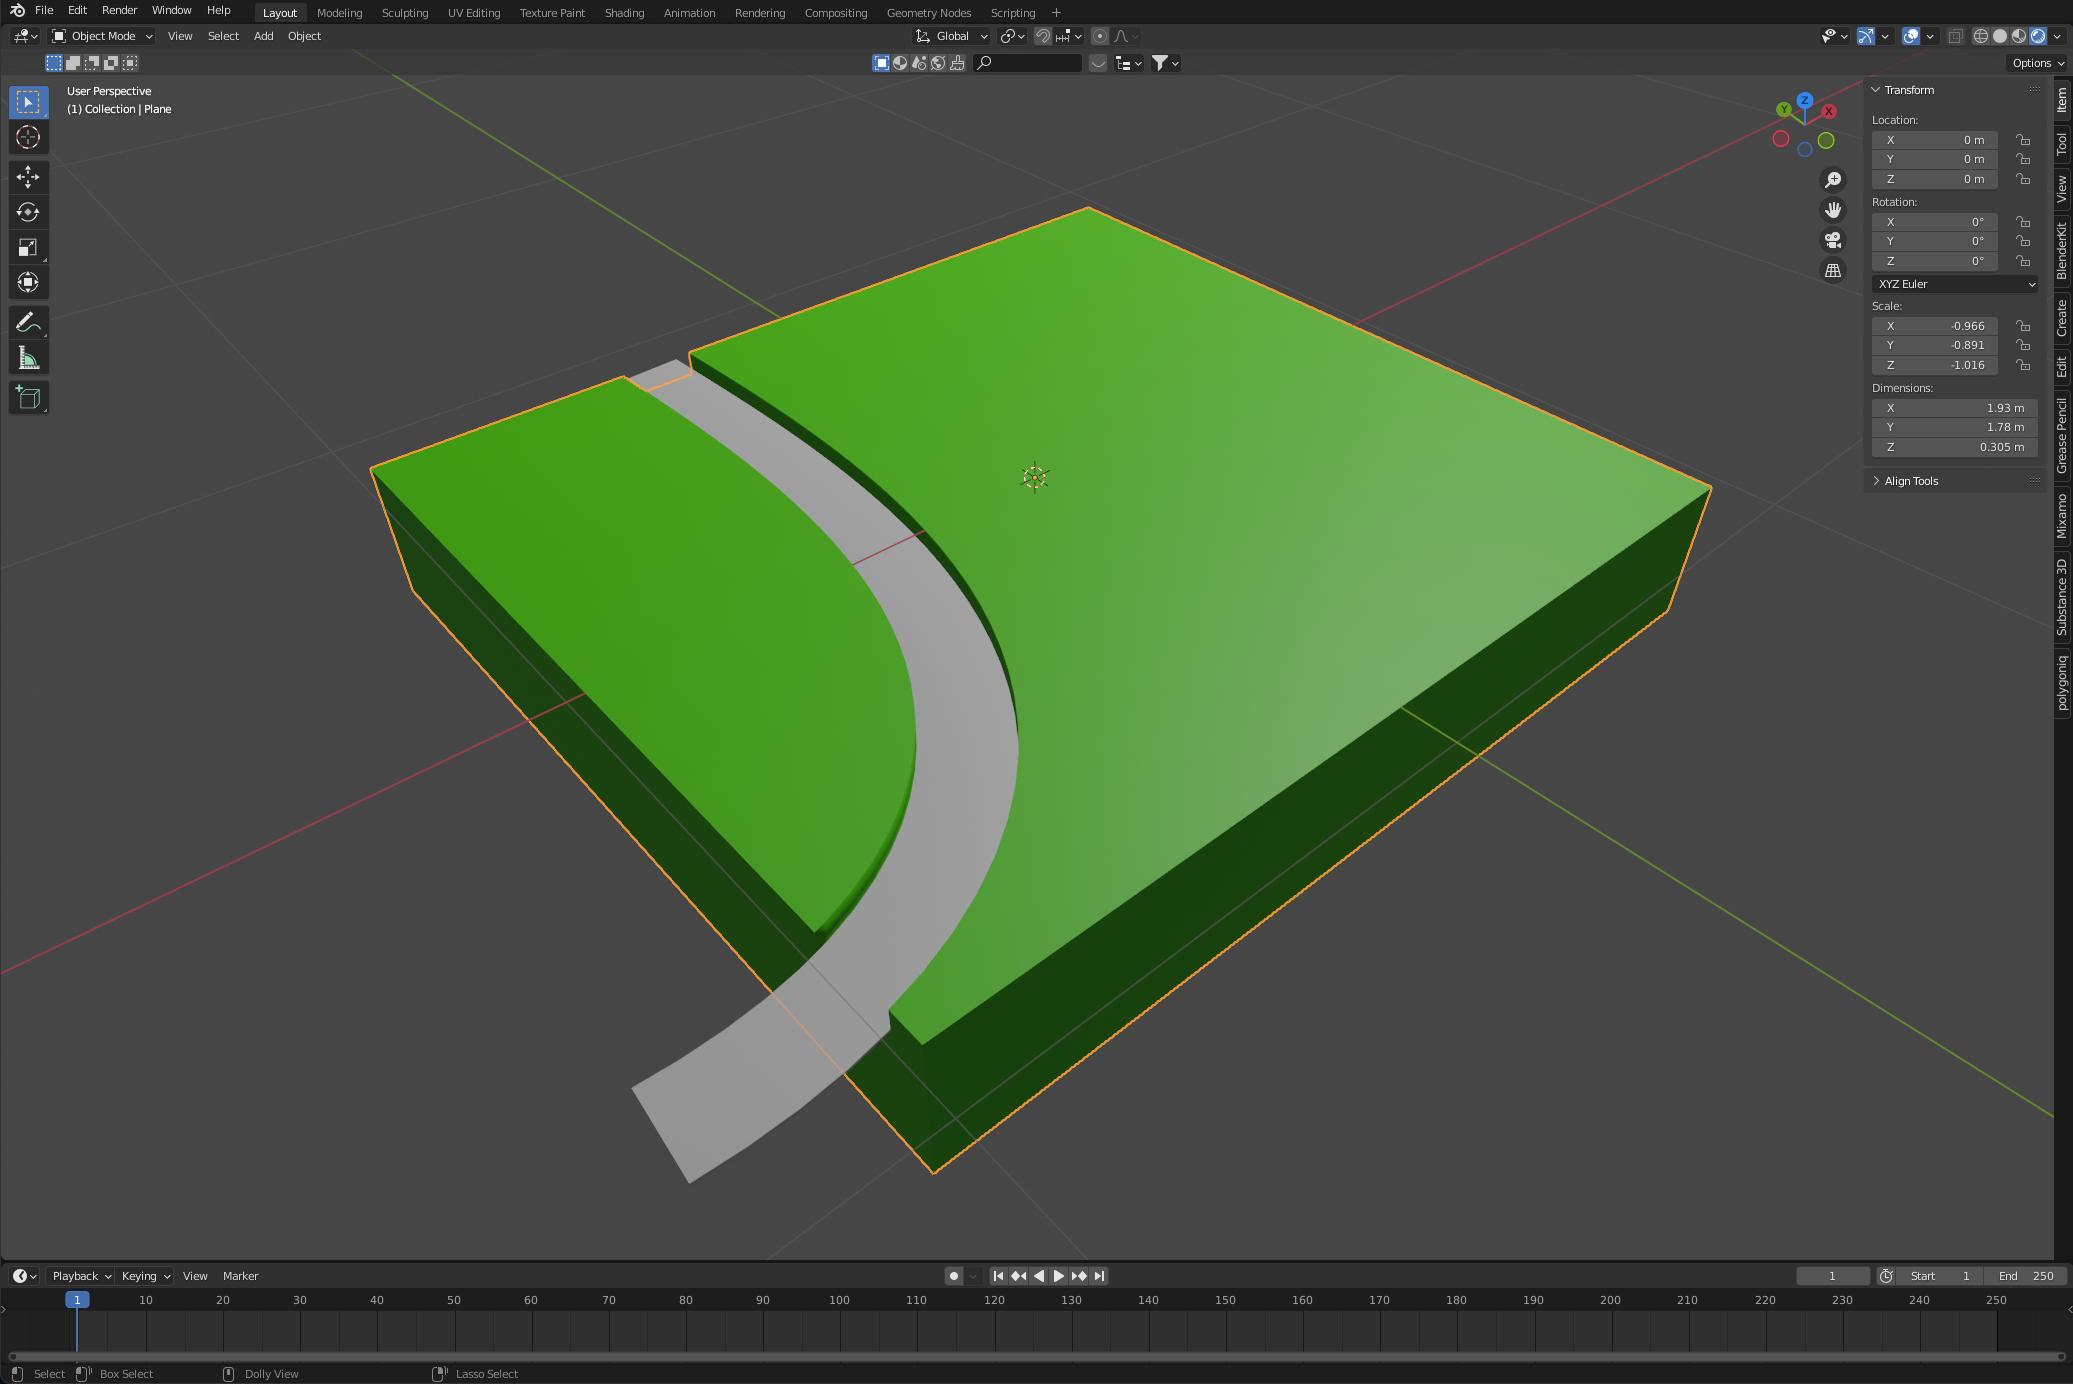2073x1384 pixels.
Task: Open the Render menu
Action: (119, 10)
